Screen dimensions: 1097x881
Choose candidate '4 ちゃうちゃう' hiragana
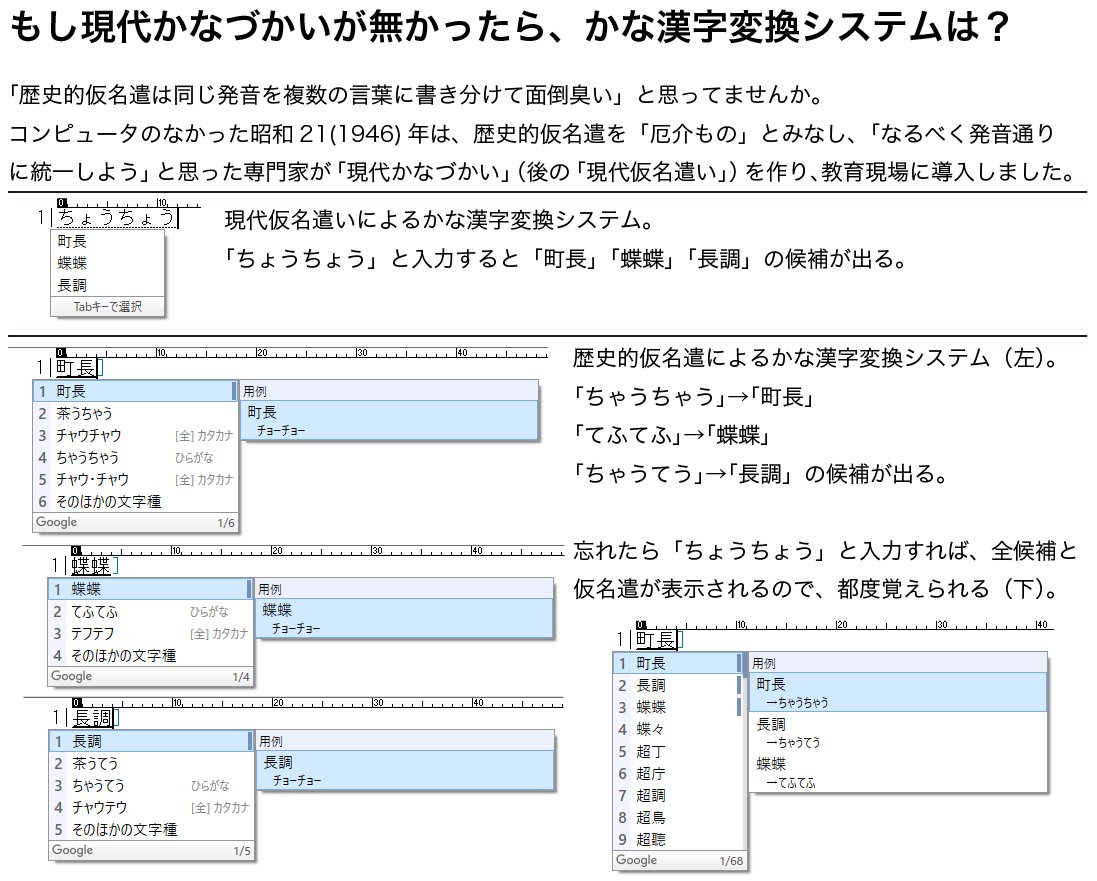tap(135, 458)
